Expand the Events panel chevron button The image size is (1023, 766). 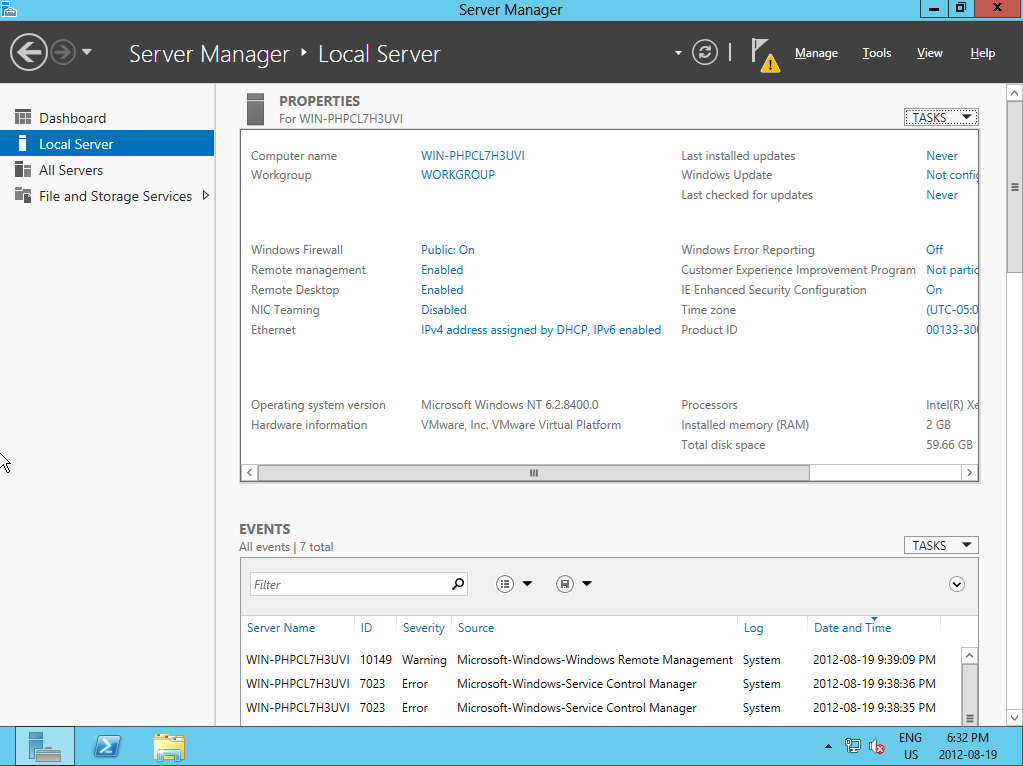[957, 584]
